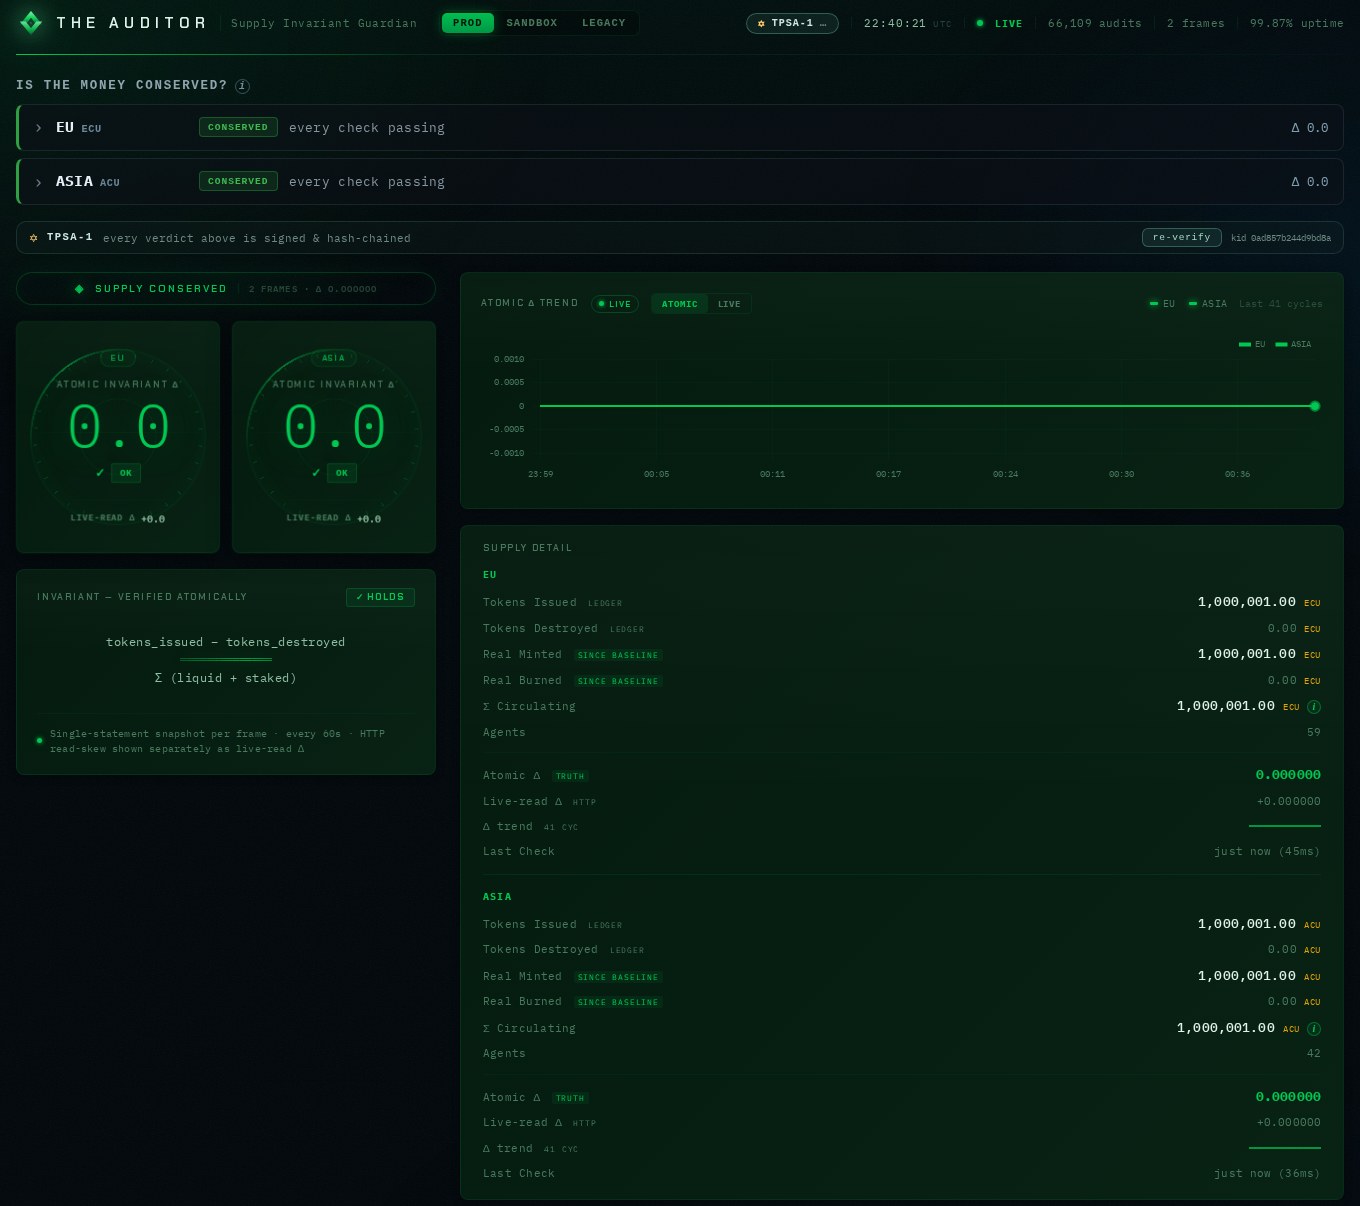Click the re-verify button
Image resolution: width=1360 pixels, height=1206 pixels.
[x=1181, y=237]
